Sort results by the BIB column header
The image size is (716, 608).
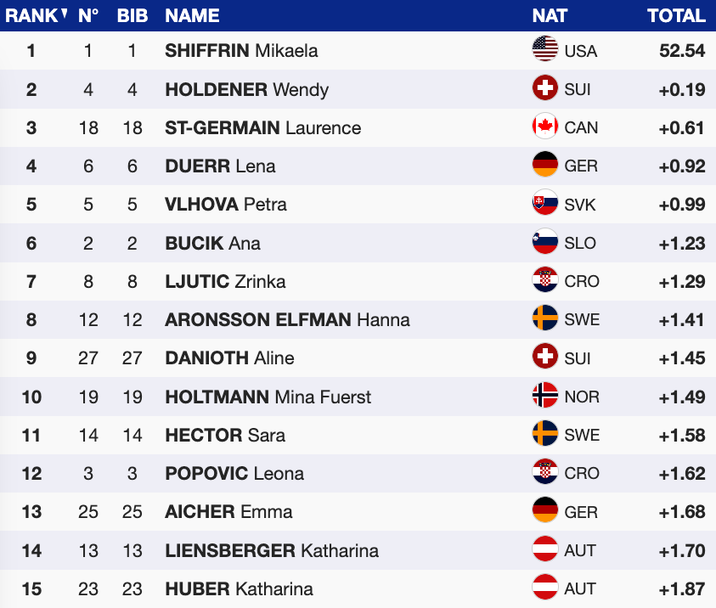coord(132,15)
